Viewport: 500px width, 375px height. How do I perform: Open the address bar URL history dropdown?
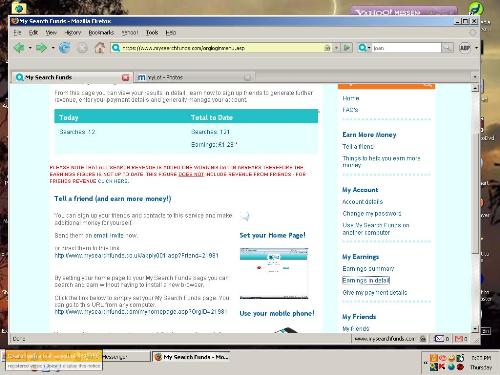click(336, 48)
